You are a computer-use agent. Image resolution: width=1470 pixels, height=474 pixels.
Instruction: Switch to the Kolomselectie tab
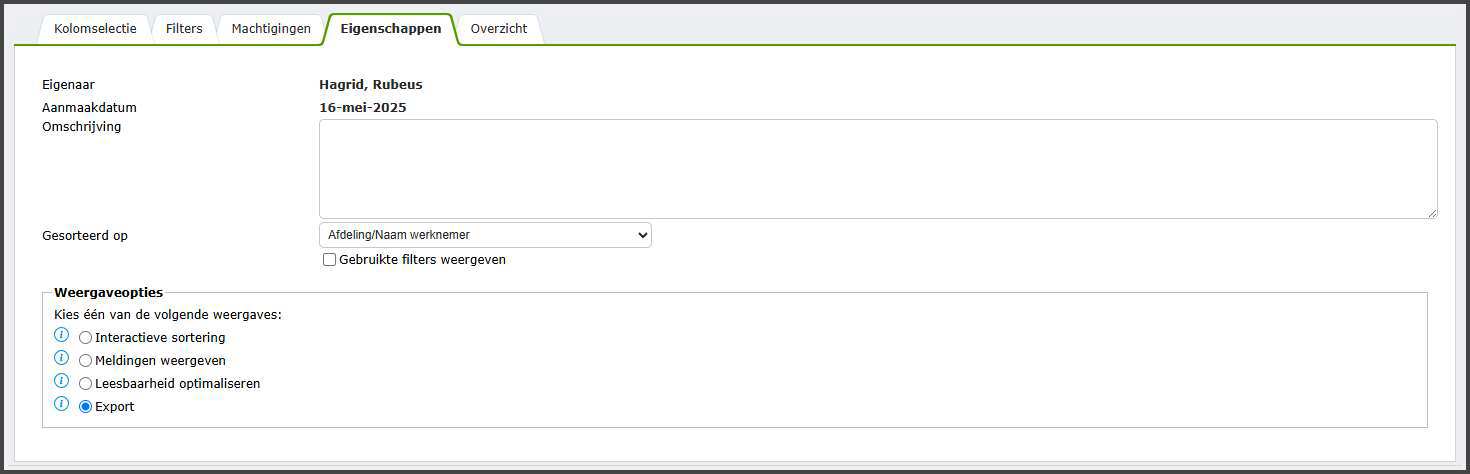click(x=95, y=29)
